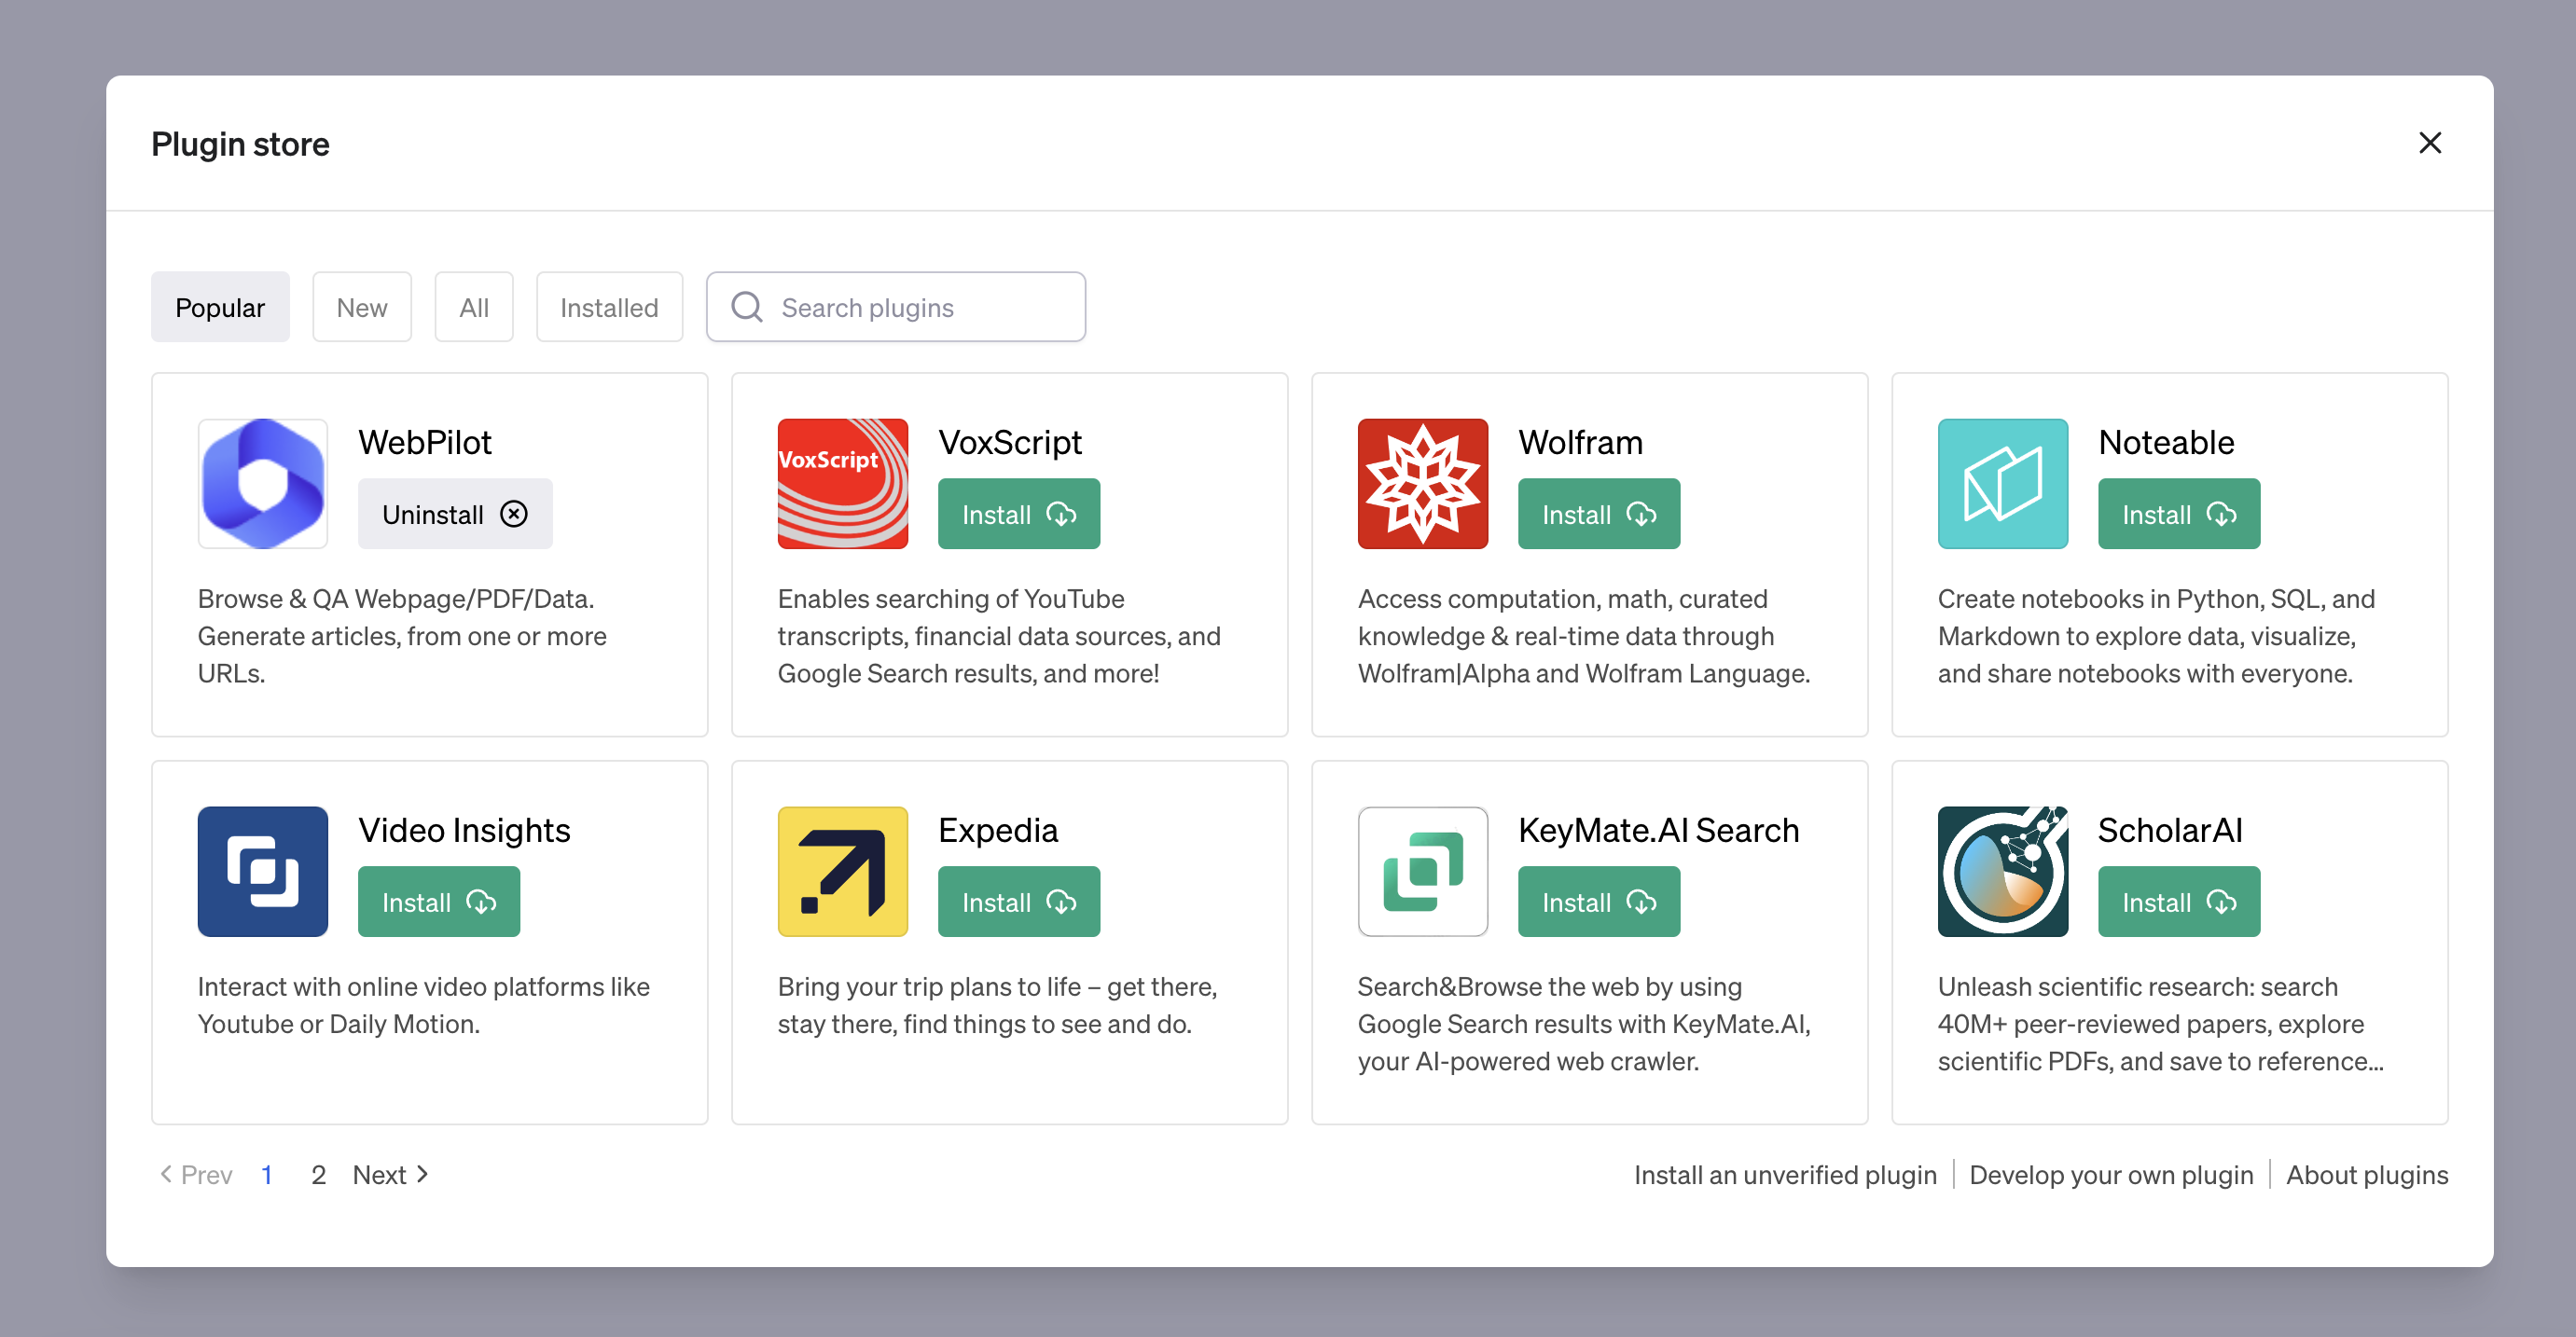
Task: Switch to the New tab
Action: point(361,307)
